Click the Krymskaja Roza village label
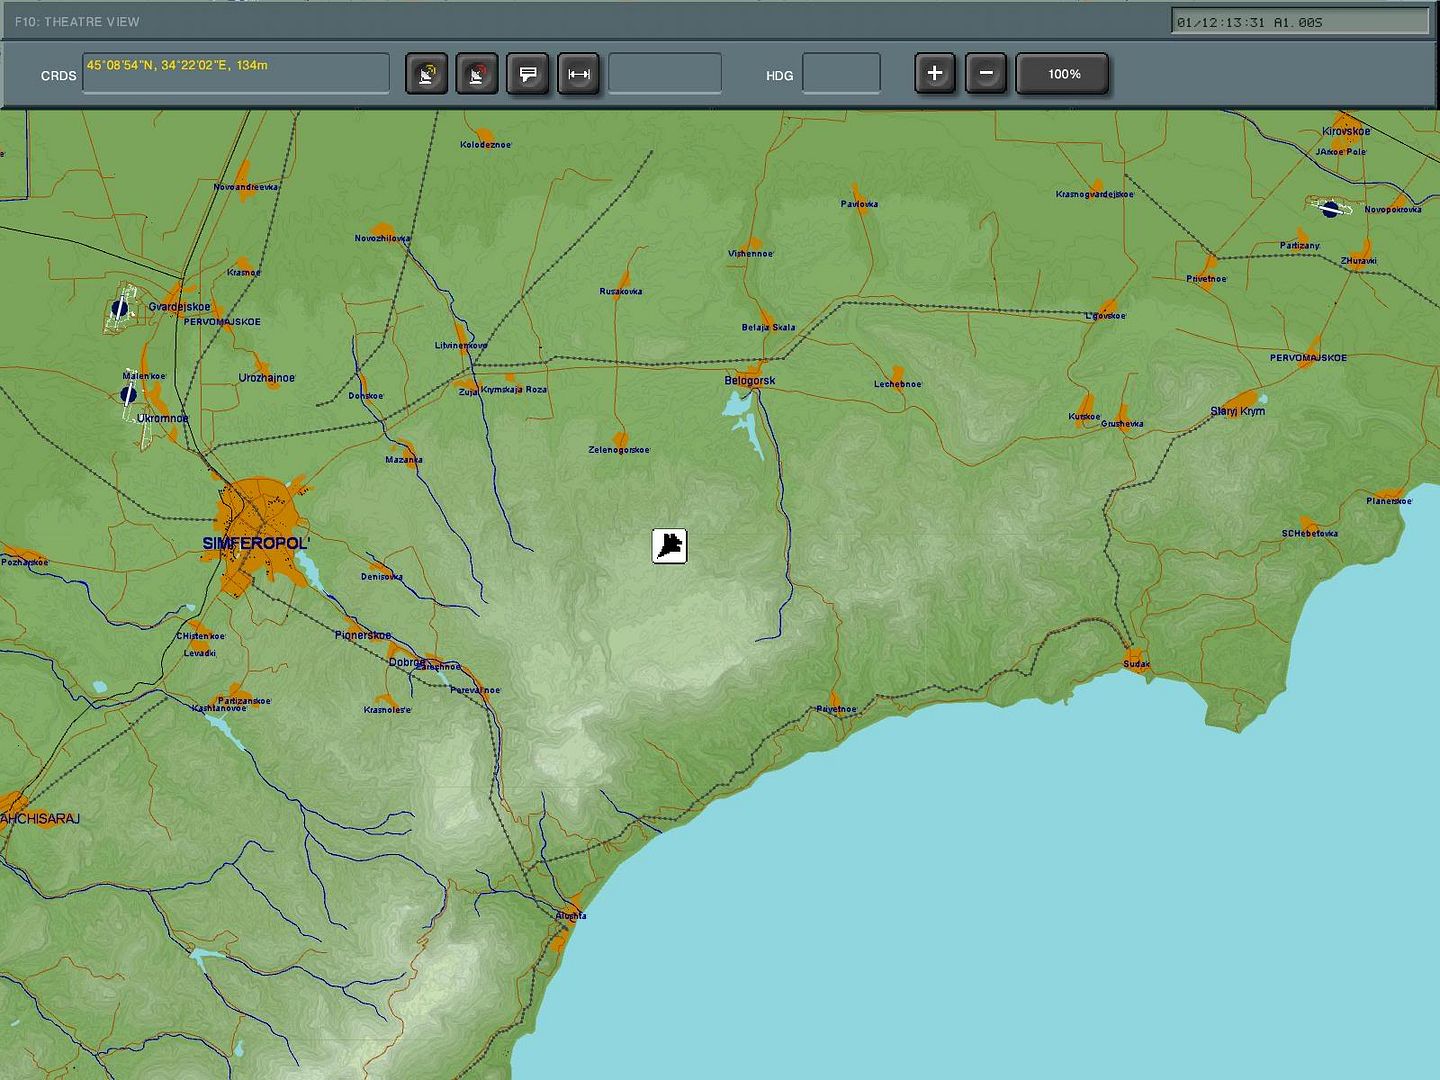The image size is (1440, 1080). coord(514,389)
